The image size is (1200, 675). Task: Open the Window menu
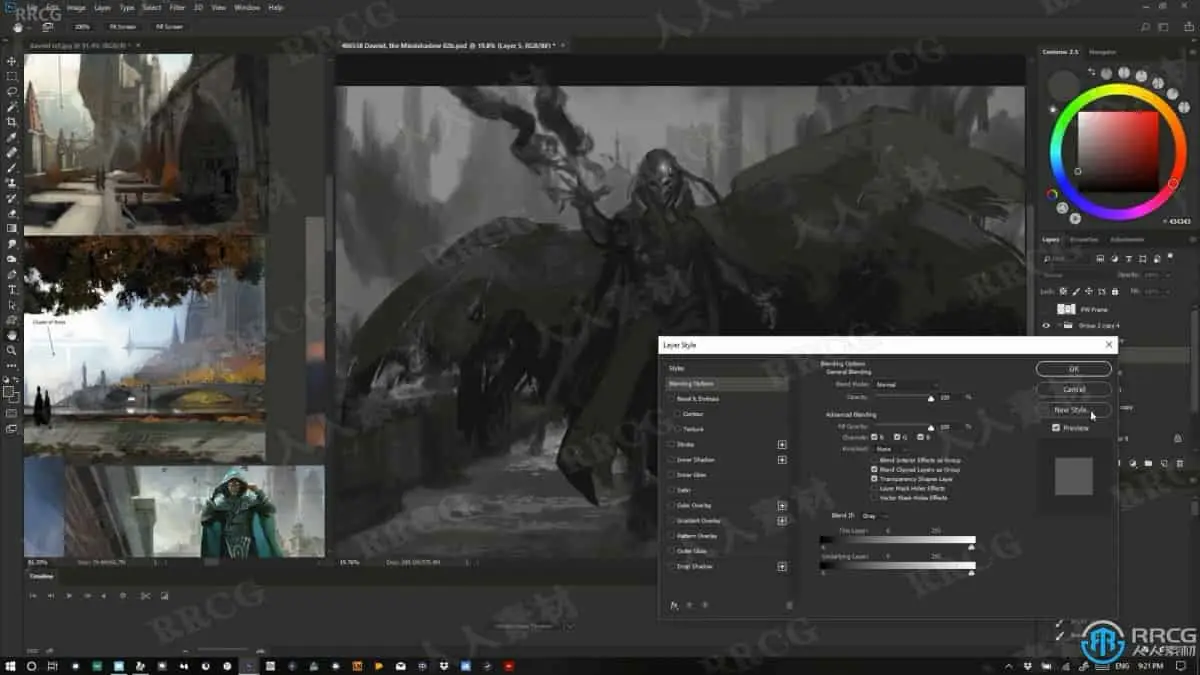(x=247, y=7)
